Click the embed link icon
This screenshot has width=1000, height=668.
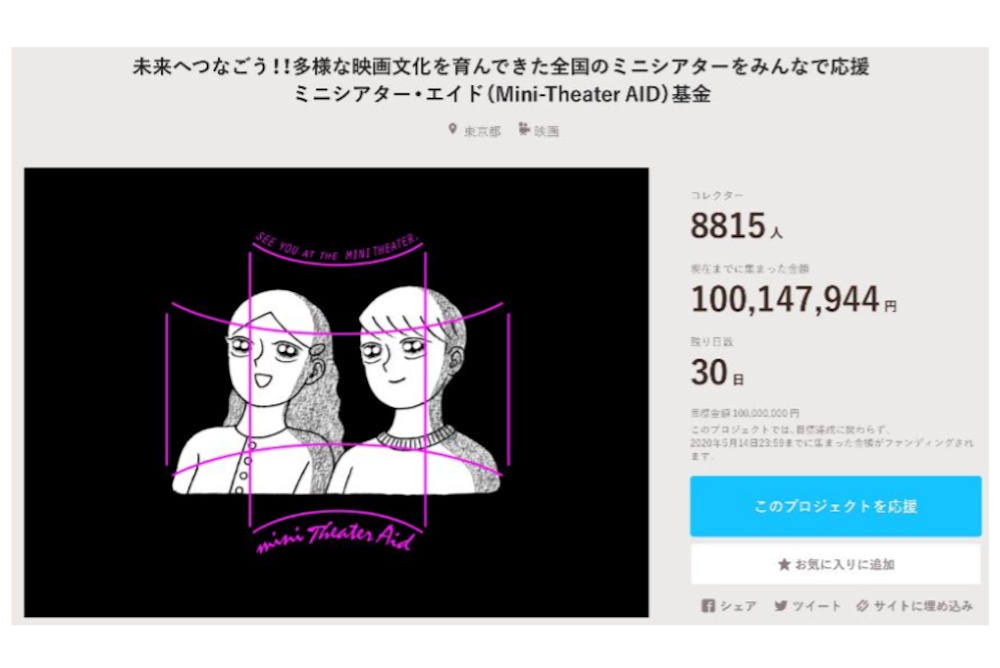tap(863, 606)
